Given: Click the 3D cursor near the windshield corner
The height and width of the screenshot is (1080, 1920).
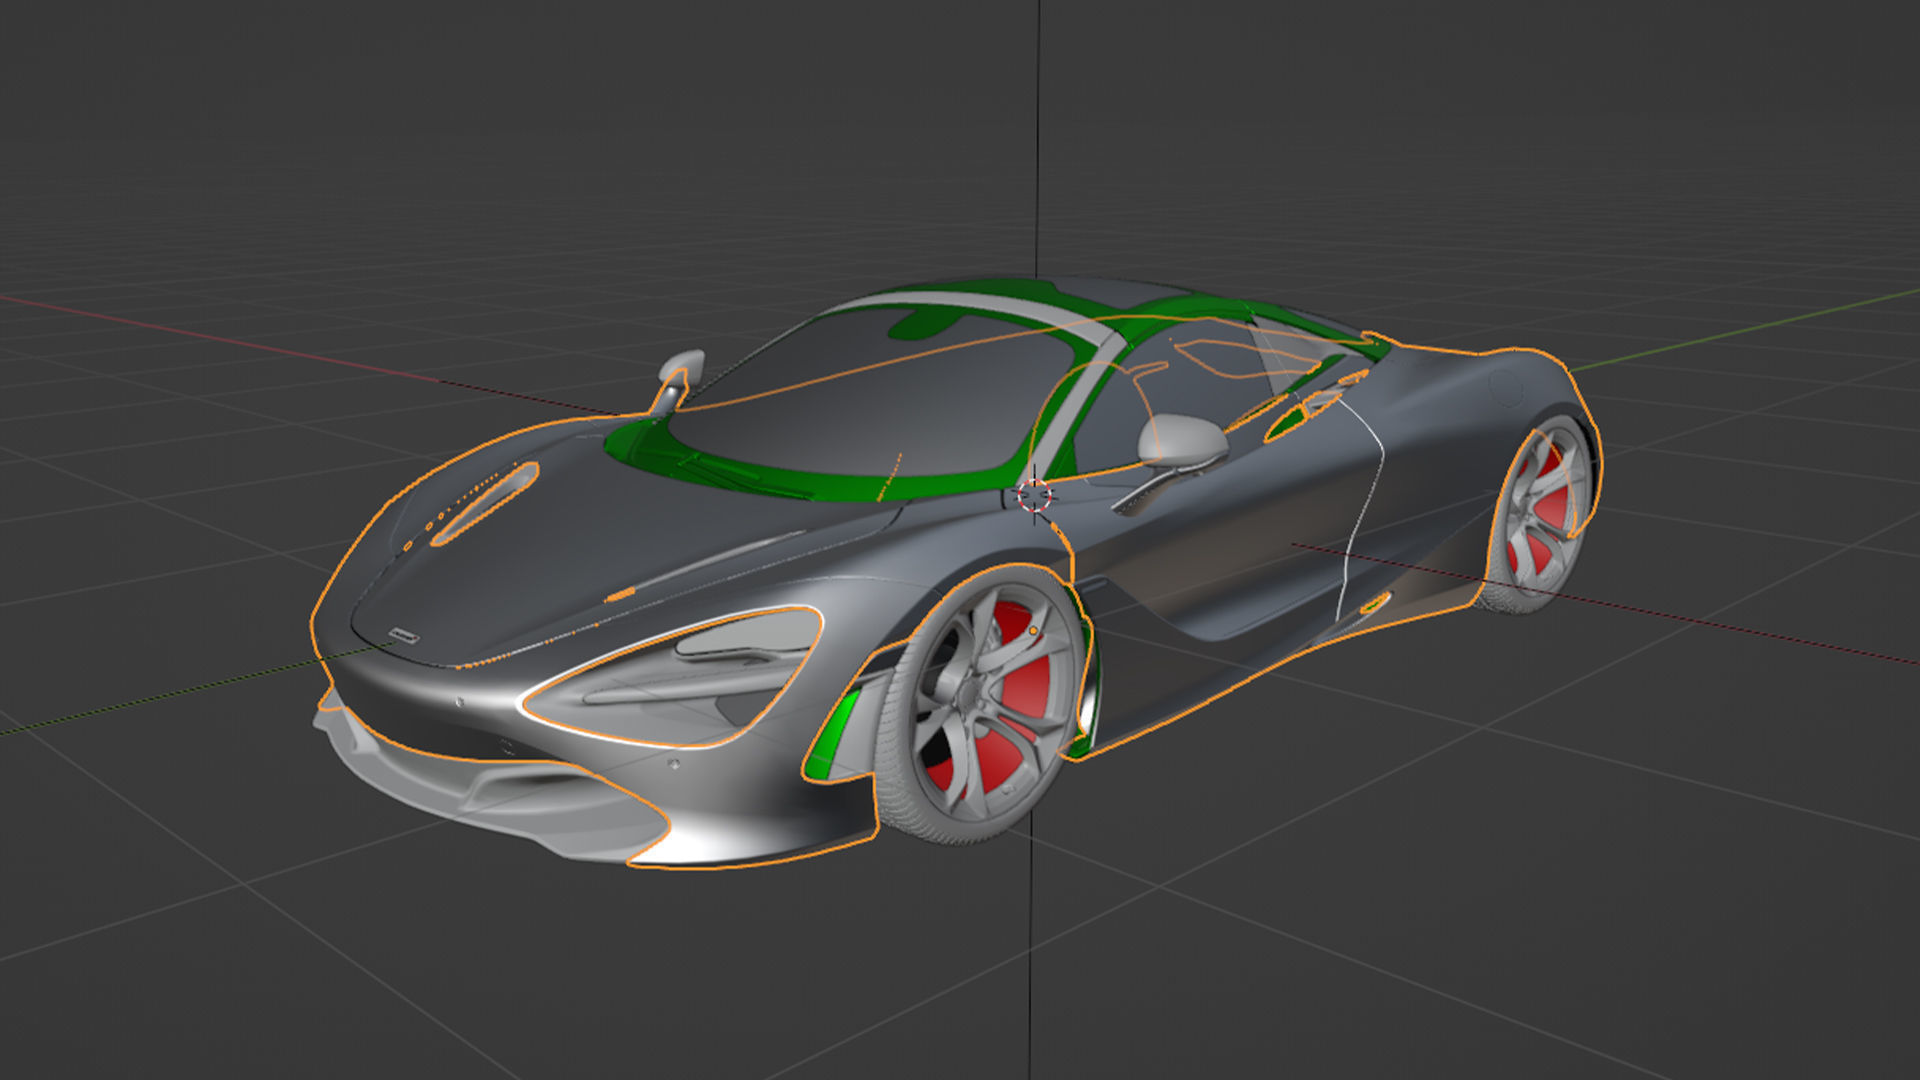Looking at the screenshot, I should 1034,495.
